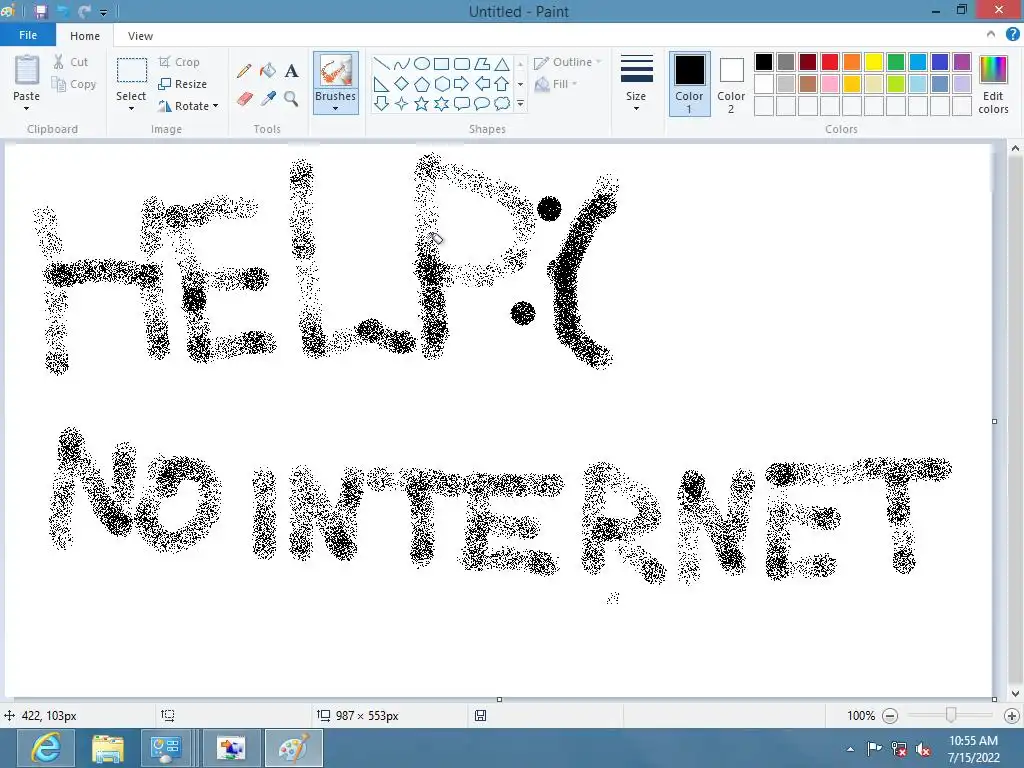This screenshot has height=768, width=1024.
Task: Open File Explorer from taskbar
Action: (x=108, y=748)
